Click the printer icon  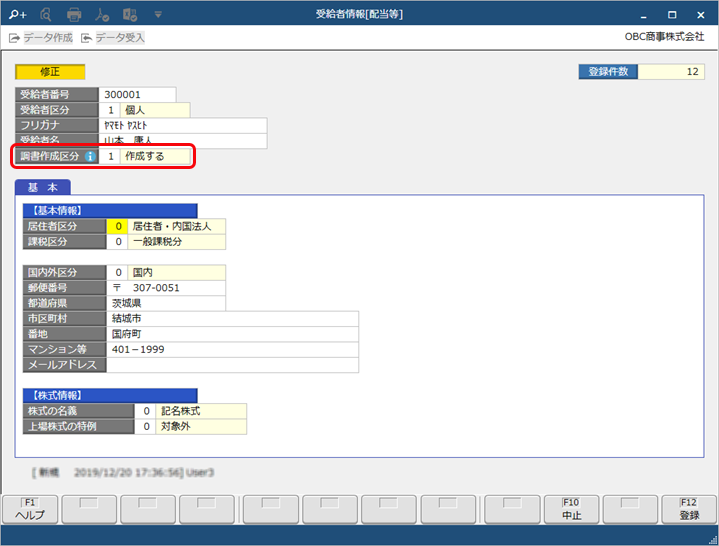74,15
